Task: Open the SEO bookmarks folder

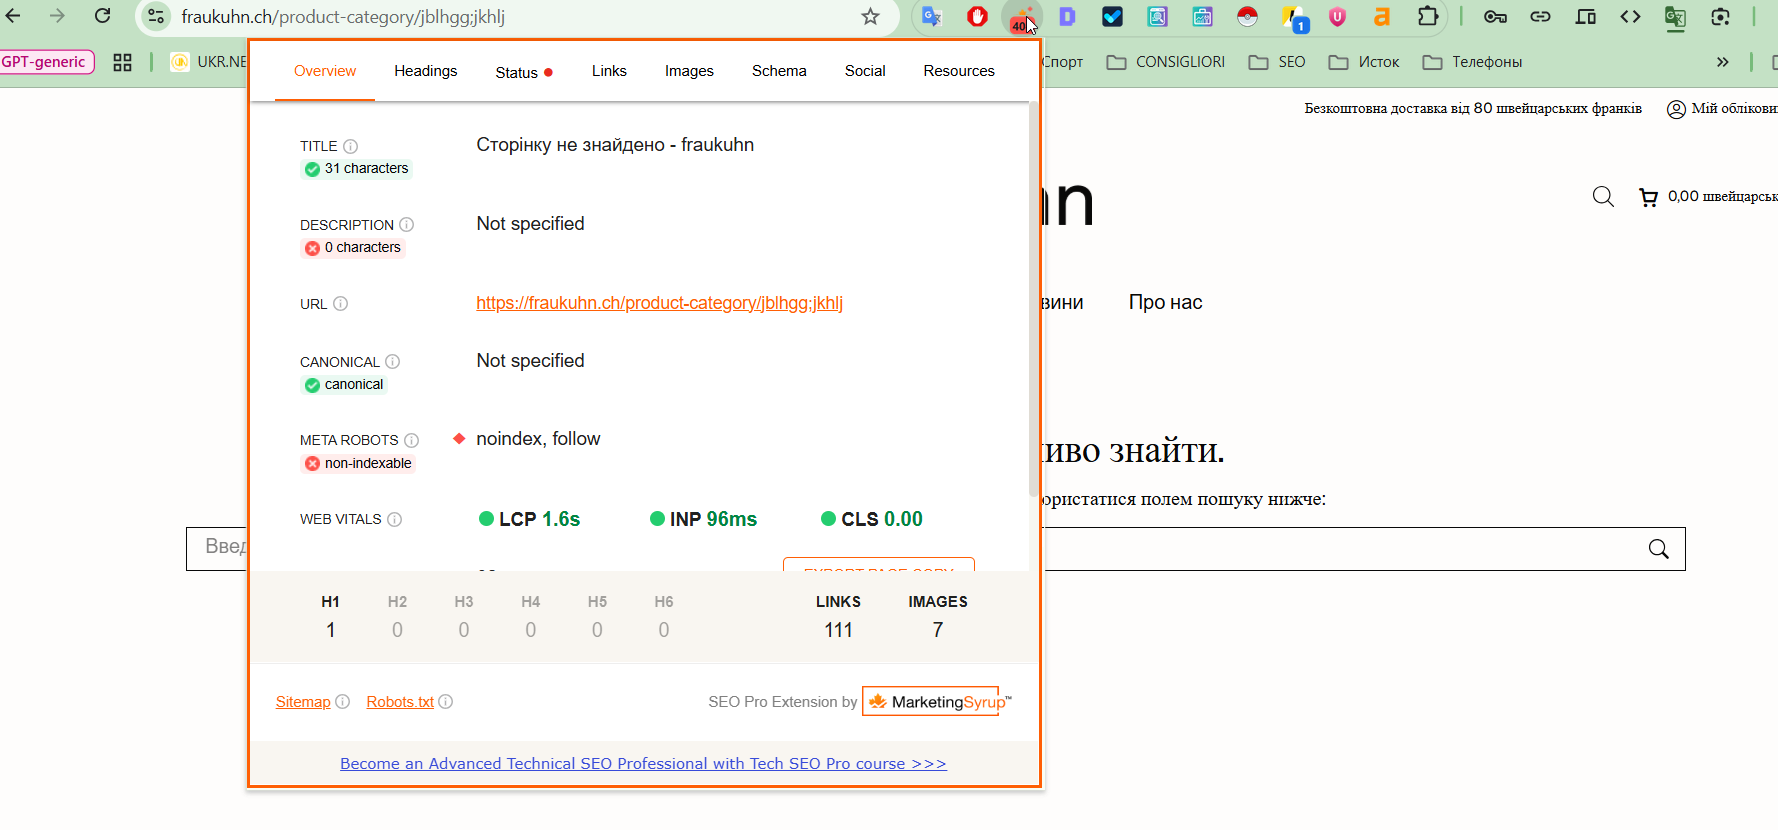Action: (1277, 62)
